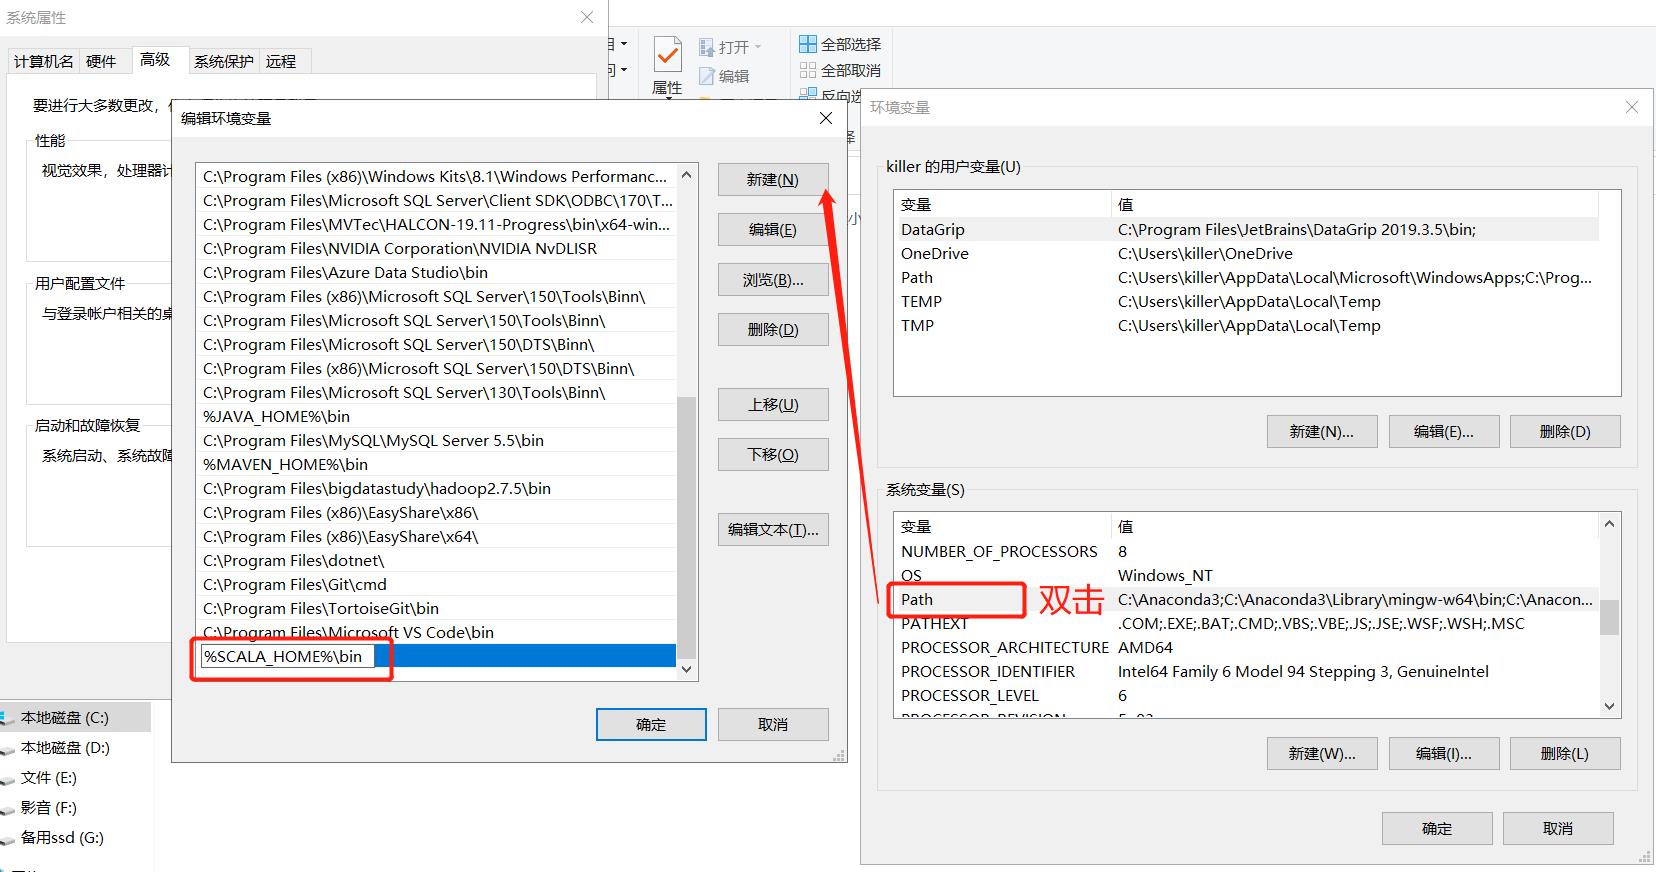1656x872 pixels.
Task: Select the C:\Program Files\dotnet\ entry
Action: (437, 561)
